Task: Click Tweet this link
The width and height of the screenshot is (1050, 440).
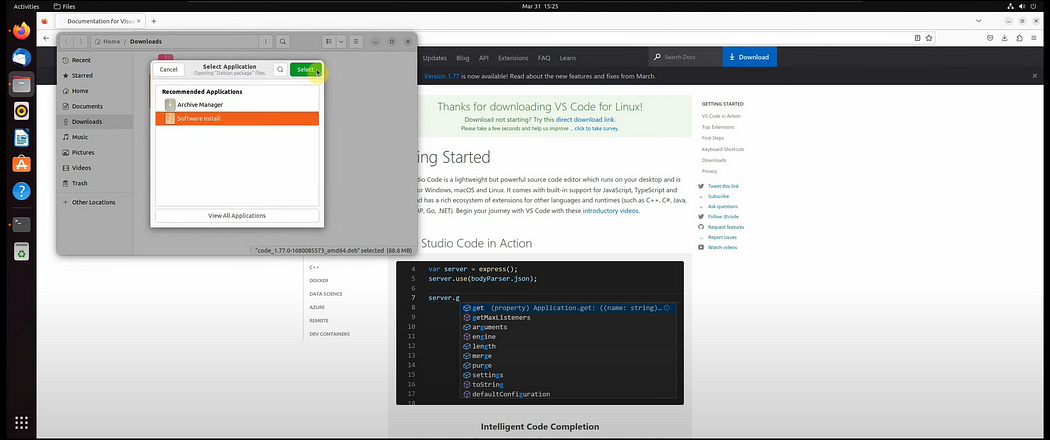Action: tap(723, 186)
